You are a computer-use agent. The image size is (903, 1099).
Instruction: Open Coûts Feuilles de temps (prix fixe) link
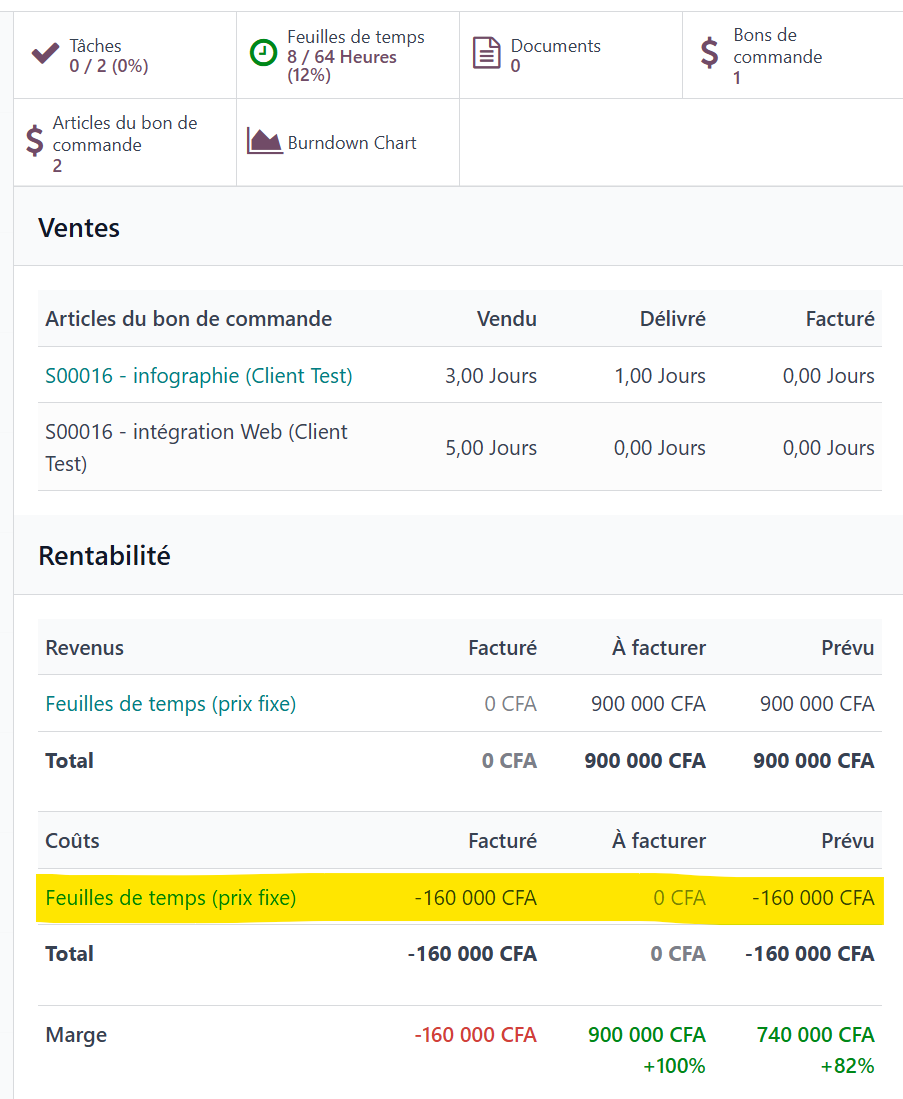tap(170, 898)
